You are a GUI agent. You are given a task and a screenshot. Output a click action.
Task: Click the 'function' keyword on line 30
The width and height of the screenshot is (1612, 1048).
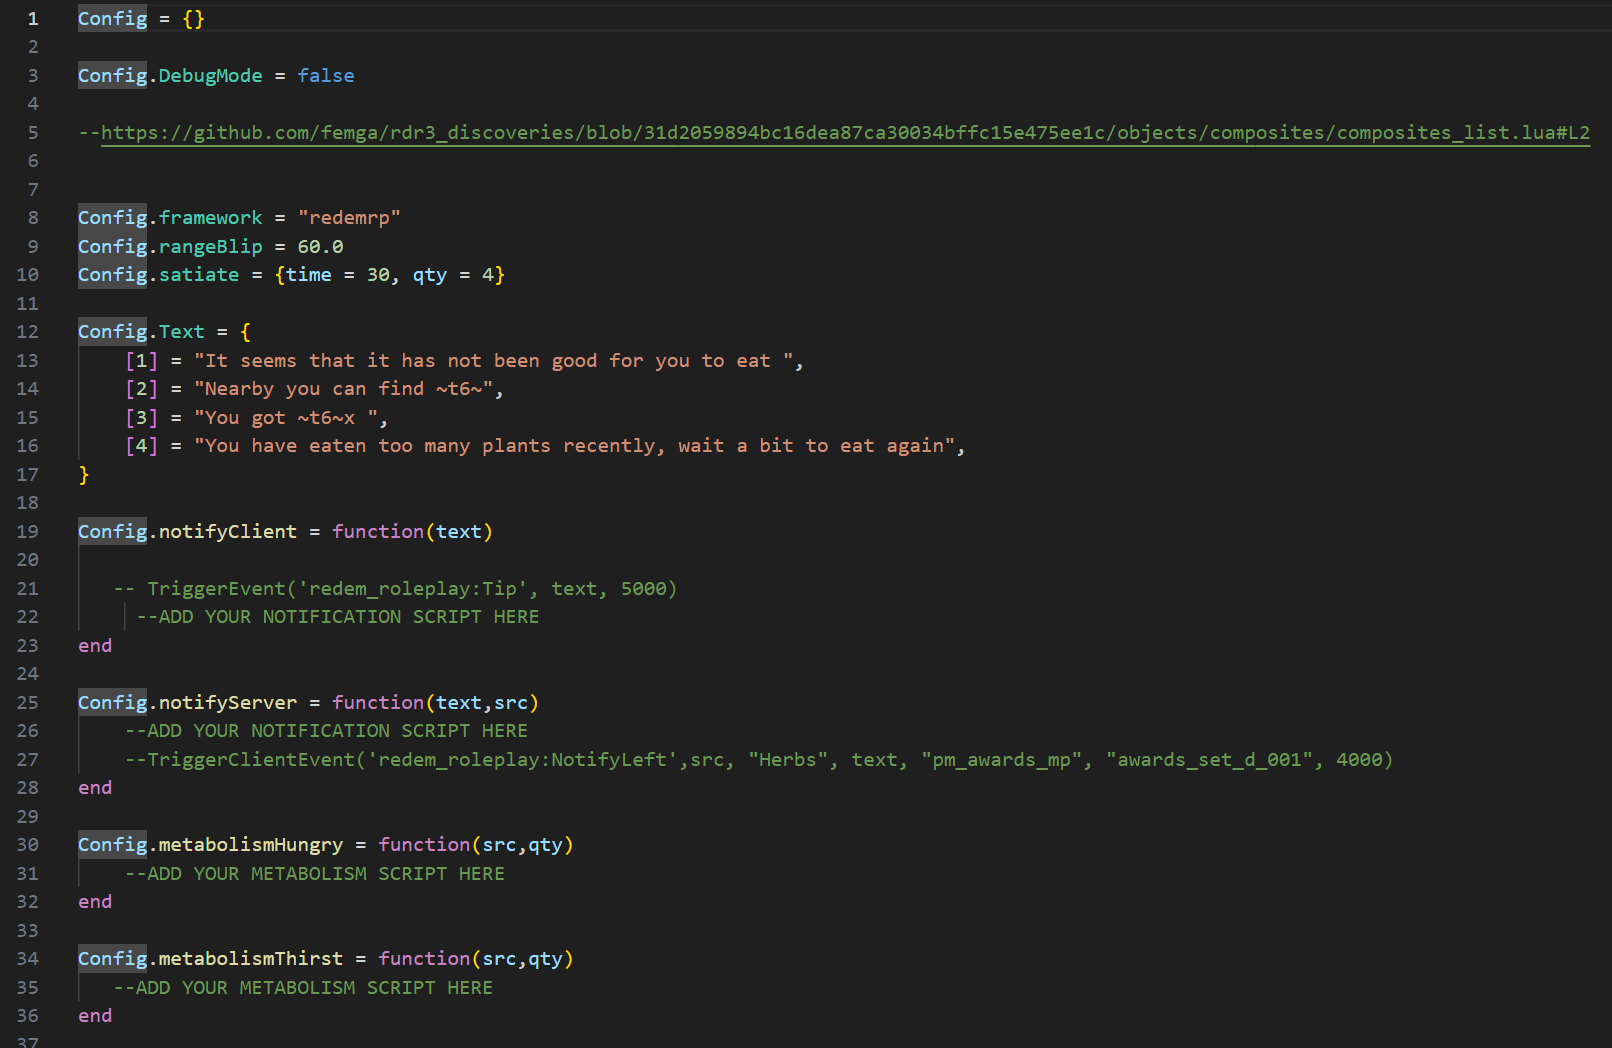click(424, 845)
